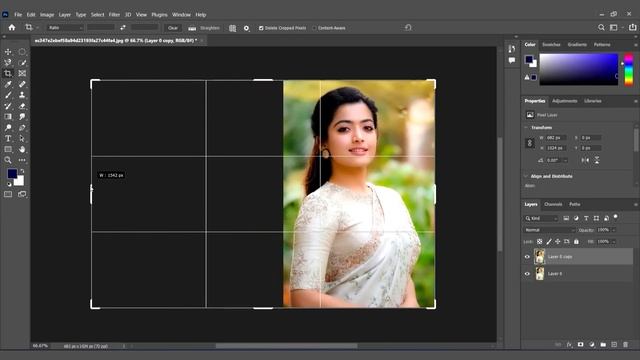This screenshot has height=360, width=640.
Task: Click the color picker field
Action: pyautogui.click(x=579, y=69)
